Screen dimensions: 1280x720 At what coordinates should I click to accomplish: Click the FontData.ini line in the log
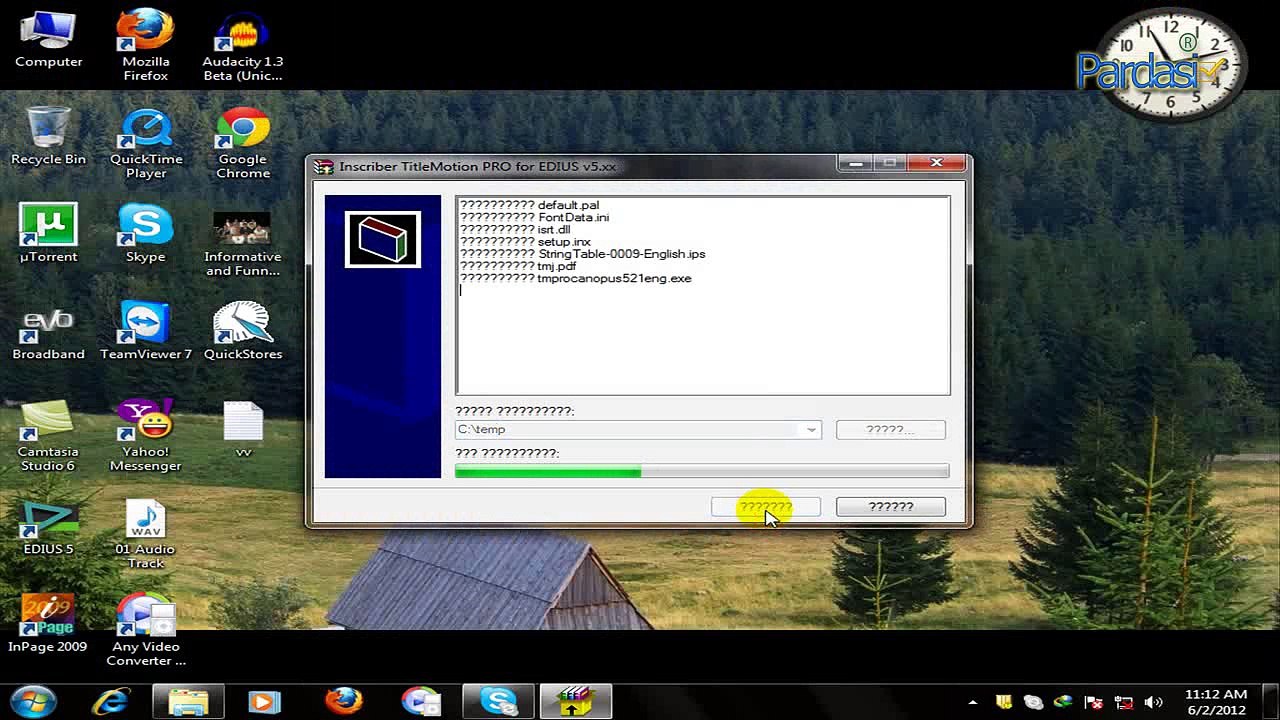click(534, 217)
